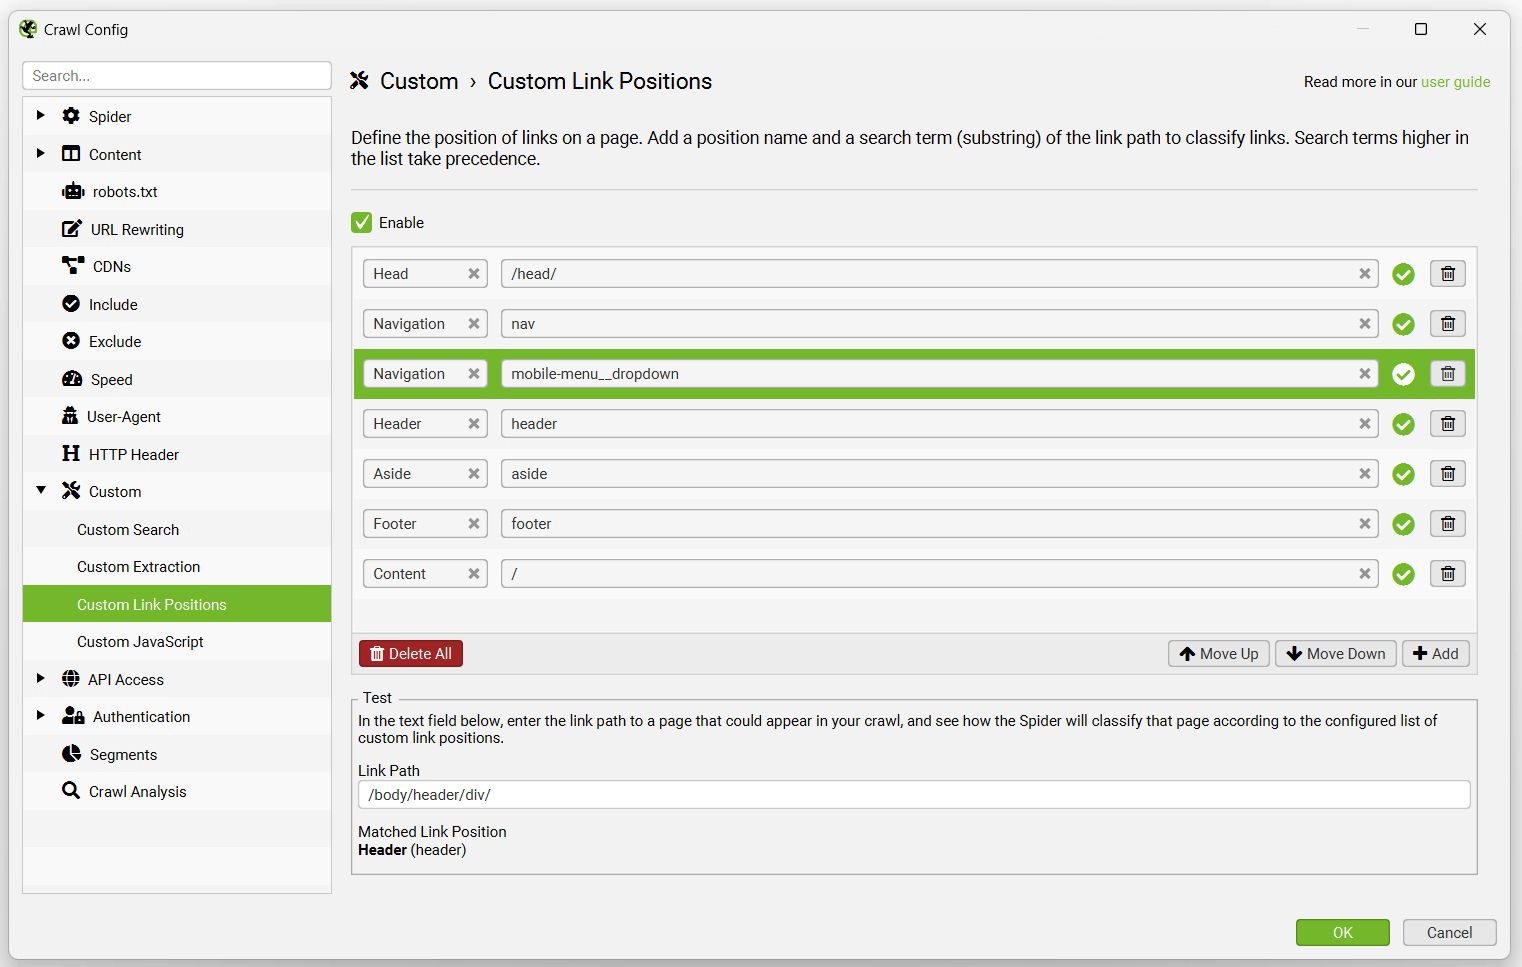Open Crawl Analysis via its magnifier icon
Viewport: 1522px width, 967px height.
point(72,791)
